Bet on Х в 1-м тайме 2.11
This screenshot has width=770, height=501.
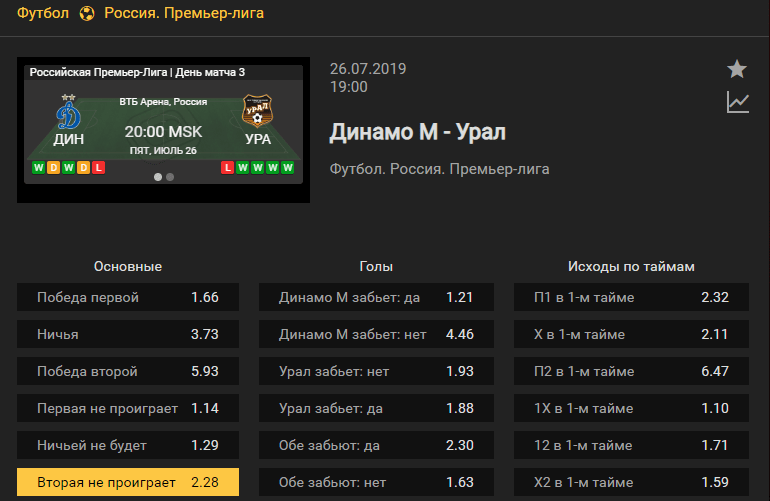pos(632,334)
